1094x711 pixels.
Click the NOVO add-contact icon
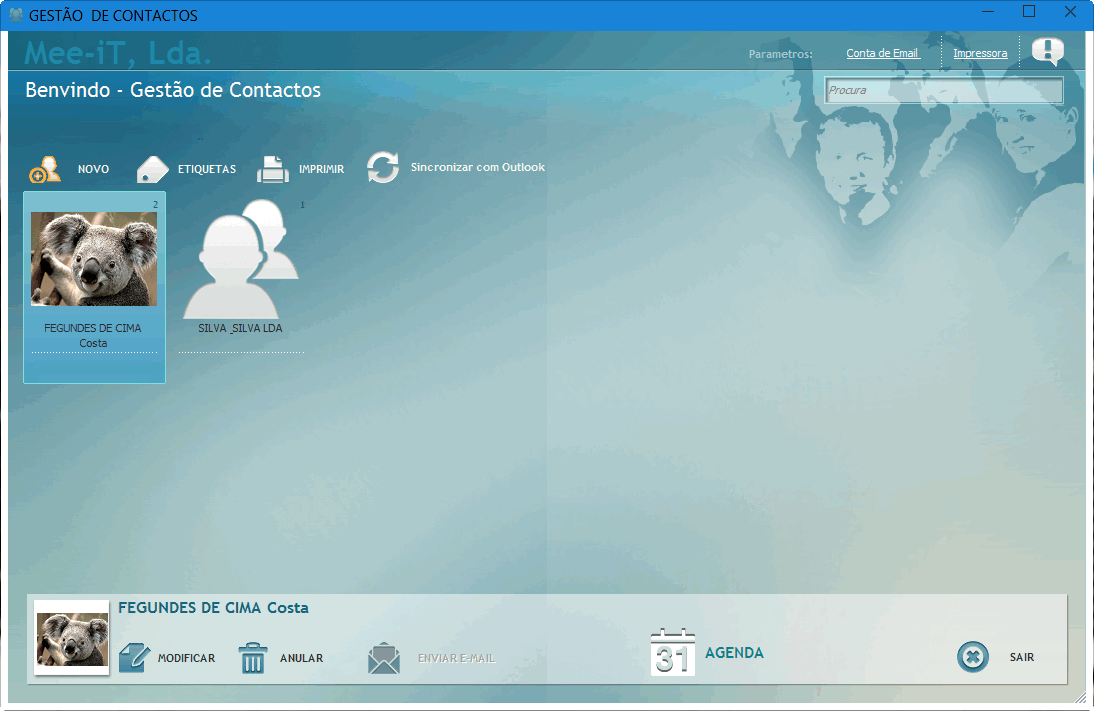(x=45, y=169)
